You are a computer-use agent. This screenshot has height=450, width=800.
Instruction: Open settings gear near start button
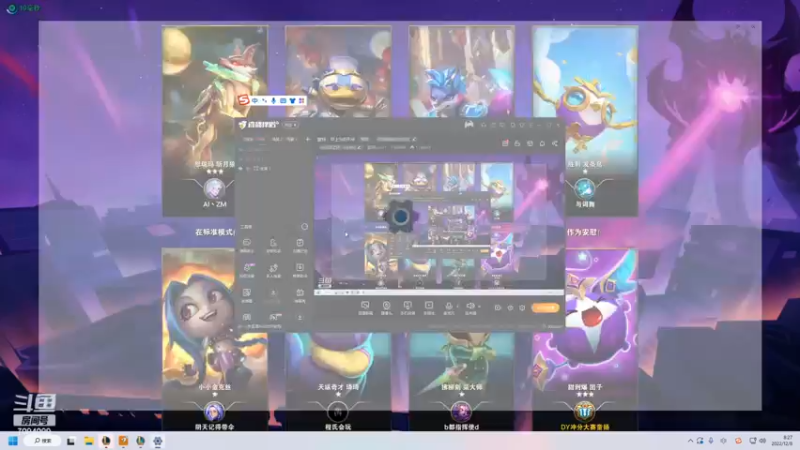pyautogui.click(x=522, y=308)
